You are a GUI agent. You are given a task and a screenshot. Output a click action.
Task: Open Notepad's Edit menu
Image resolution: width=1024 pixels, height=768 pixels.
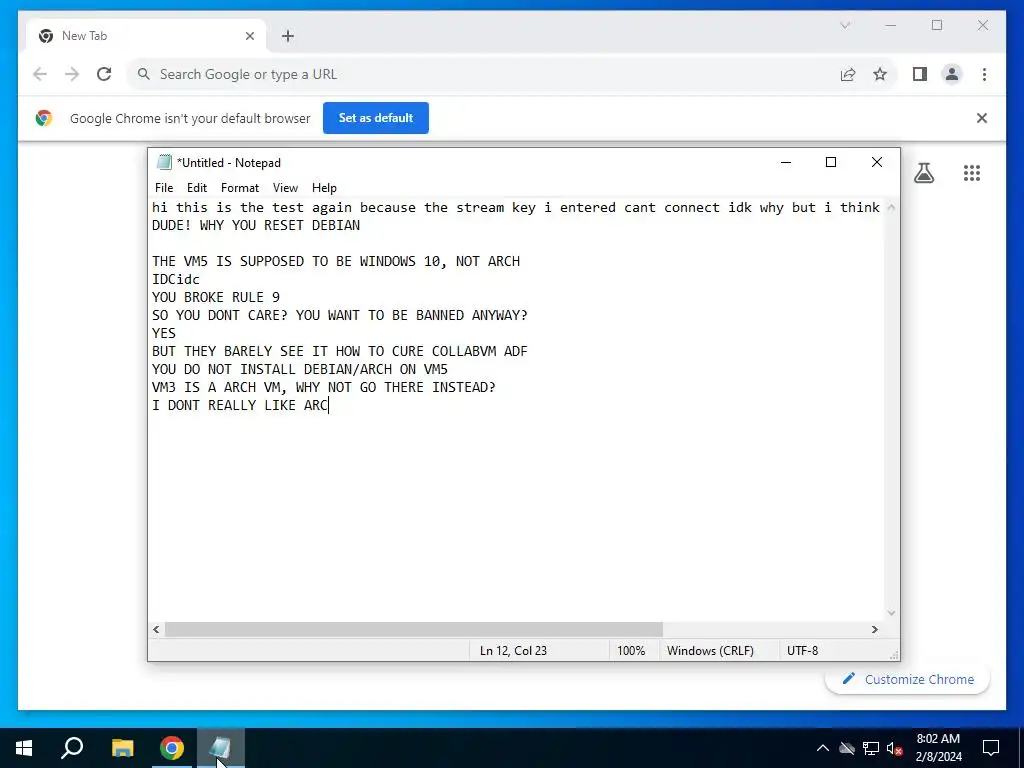(197, 188)
